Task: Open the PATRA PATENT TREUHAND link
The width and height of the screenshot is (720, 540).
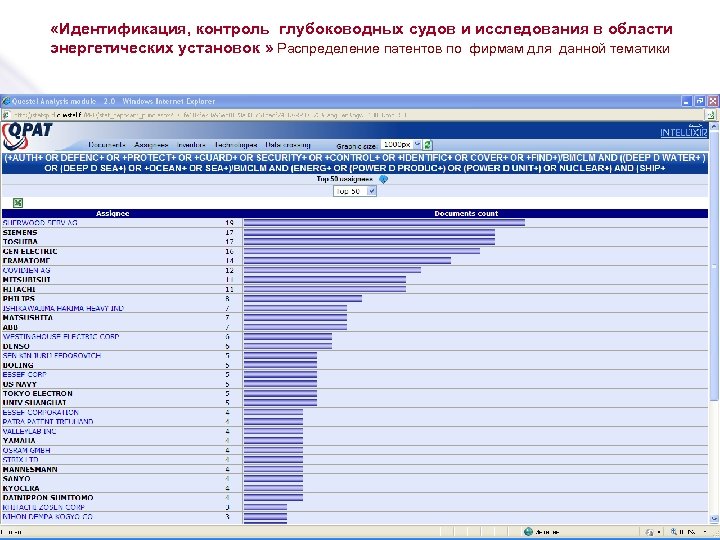Action: coord(48,422)
